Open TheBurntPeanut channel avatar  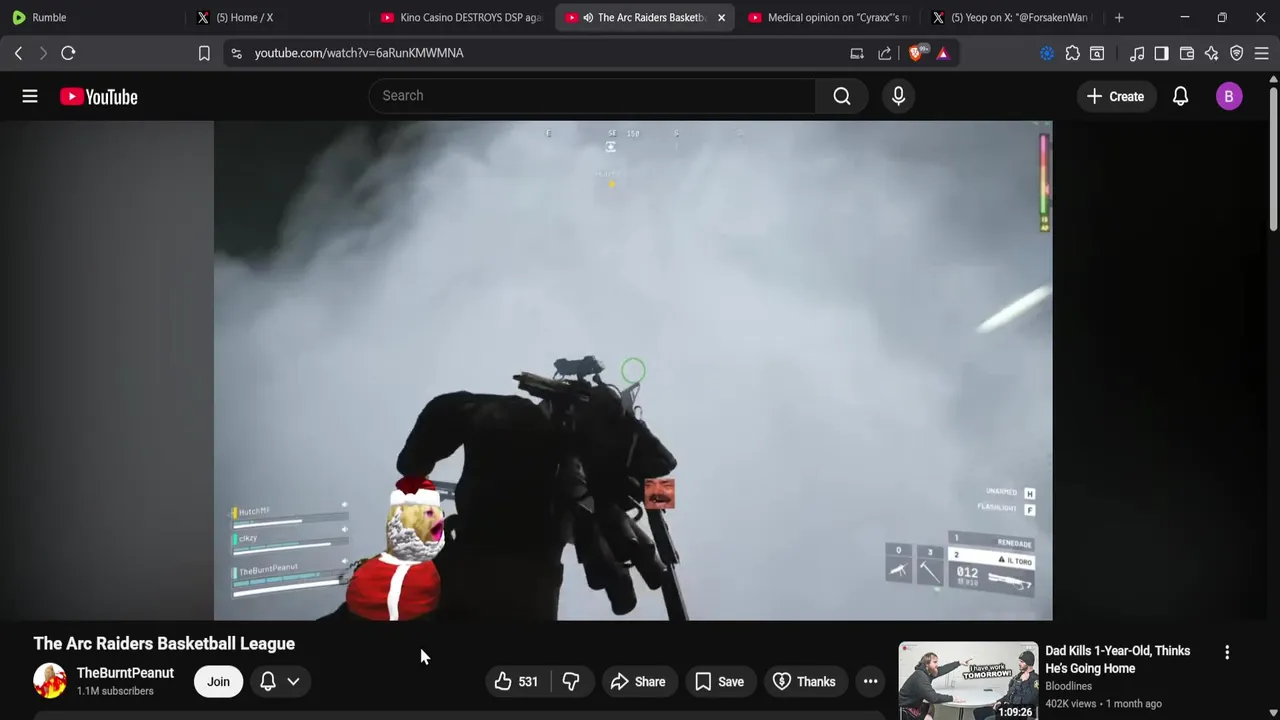point(50,681)
